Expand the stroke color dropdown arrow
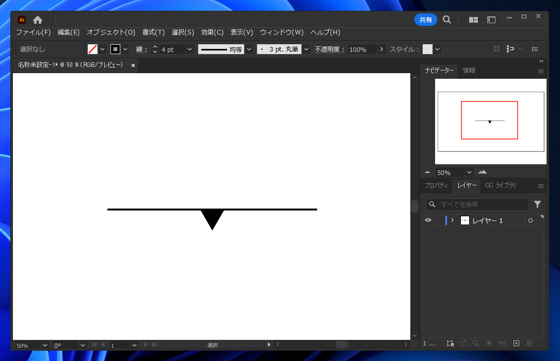 pos(125,49)
